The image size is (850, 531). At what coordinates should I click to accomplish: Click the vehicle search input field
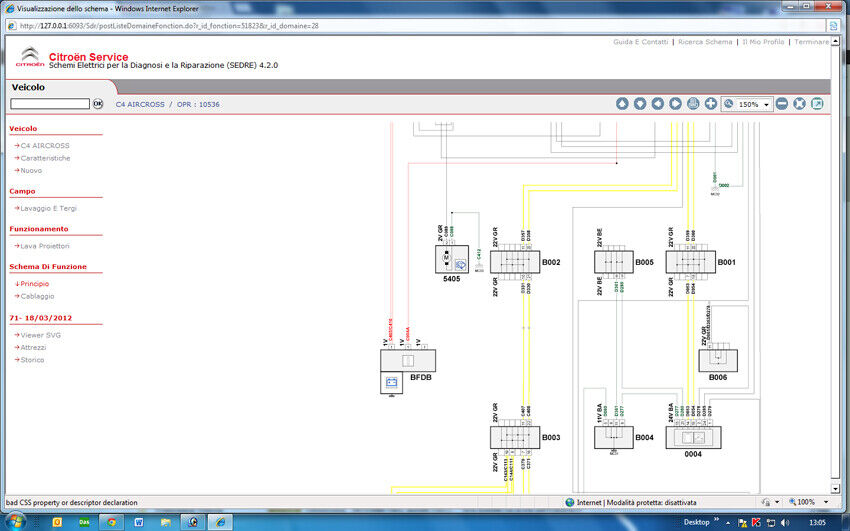pyautogui.click(x=50, y=104)
